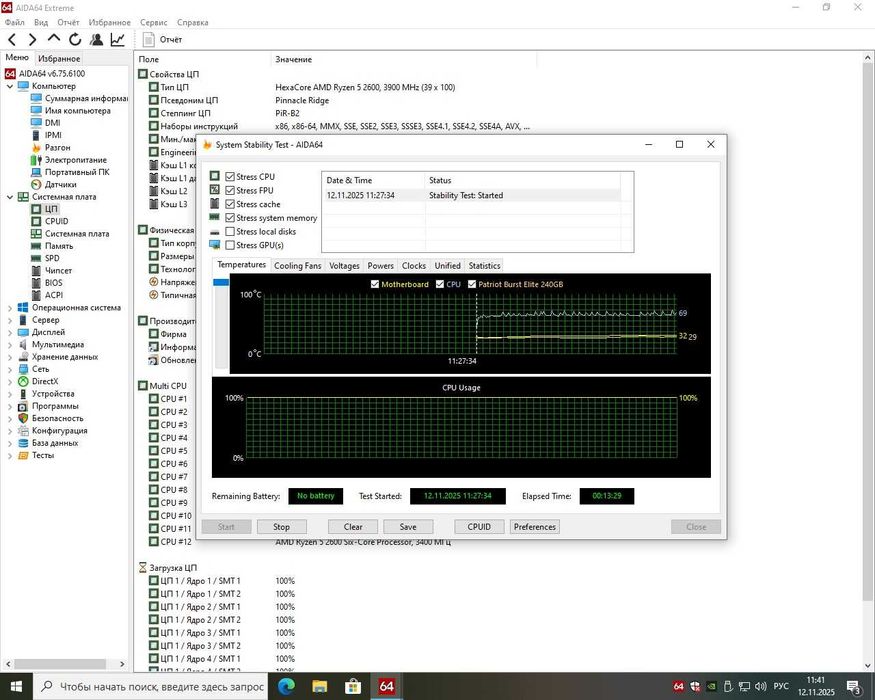Refresh the AIDA64 view
Viewport: 875px width, 700px height.
(x=75, y=40)
